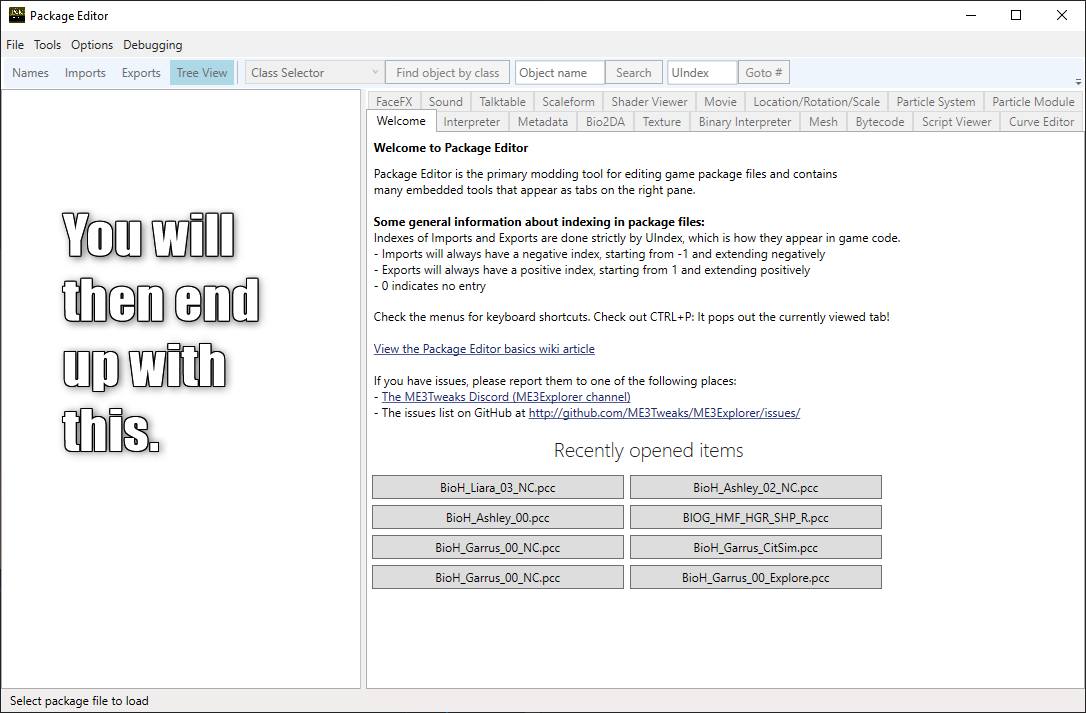Follow the Package Editor basics wiki link
Screen dimensions: 1086x713
(484, 349)
